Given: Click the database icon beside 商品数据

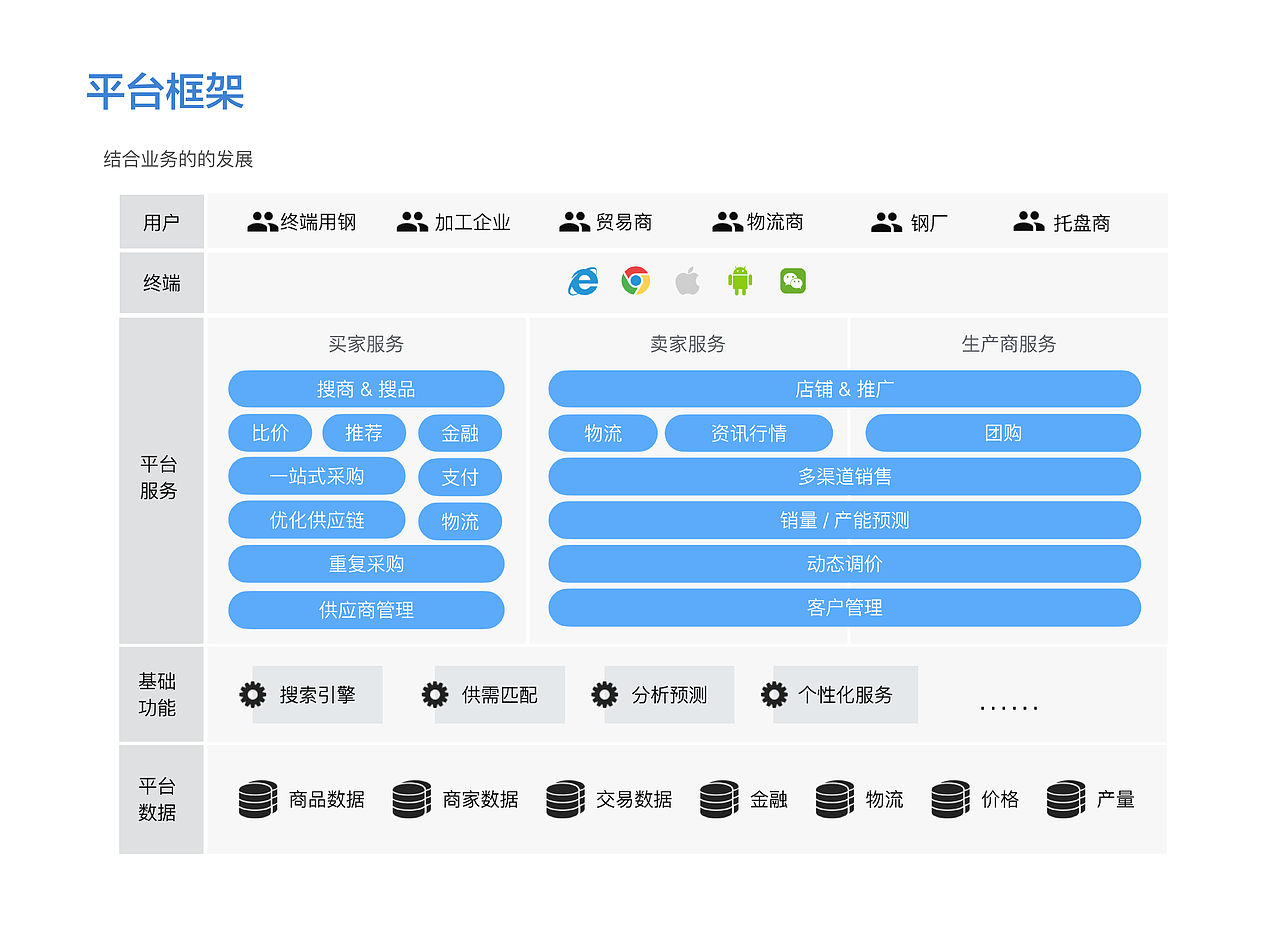Looking at the screenshot, I should click(x=258, y=799).
